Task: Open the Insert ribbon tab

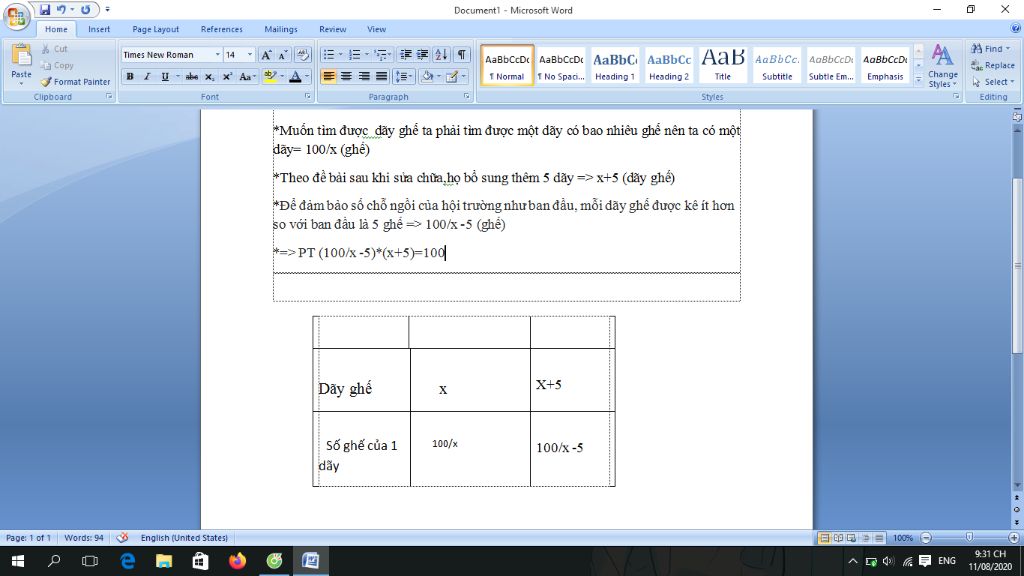Action: [x=99, y=29]
